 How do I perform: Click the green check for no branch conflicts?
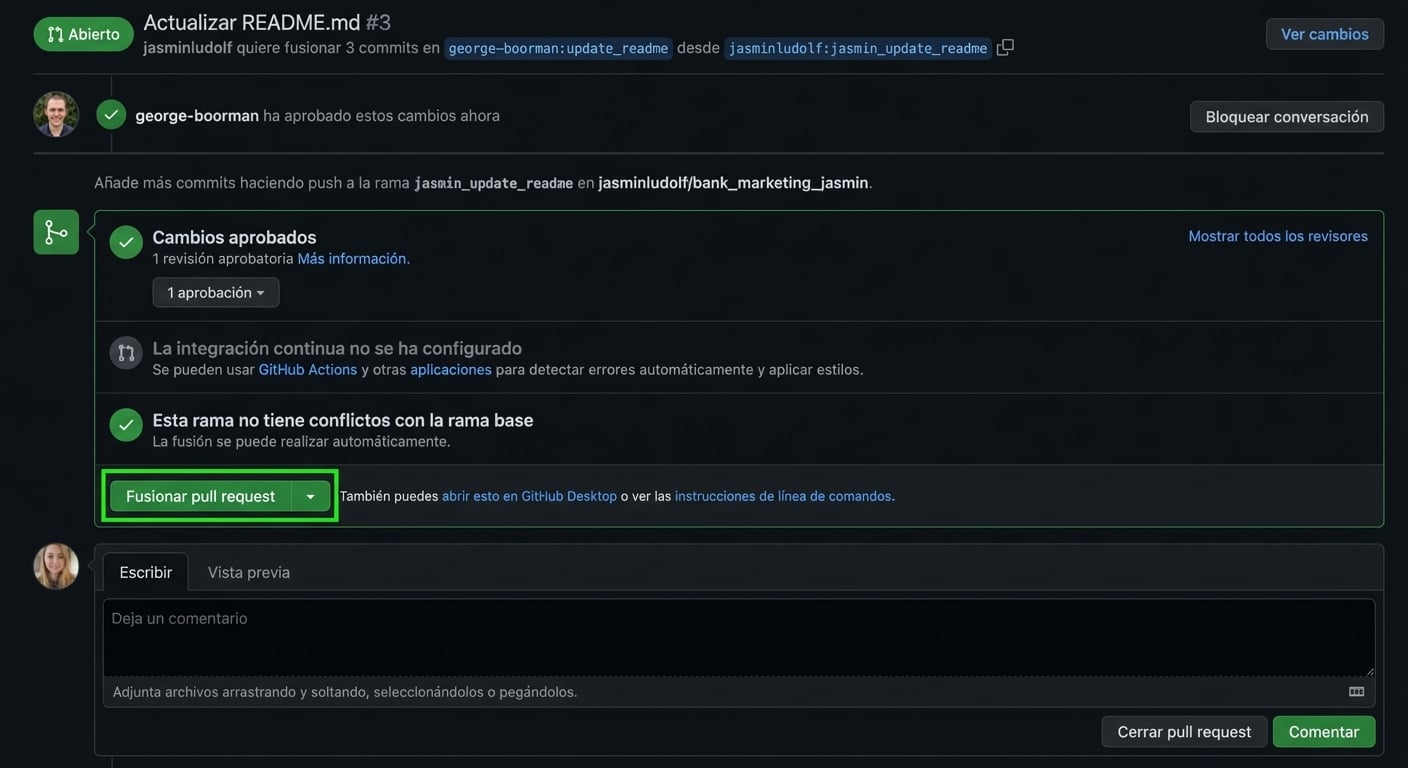[126, 424]
